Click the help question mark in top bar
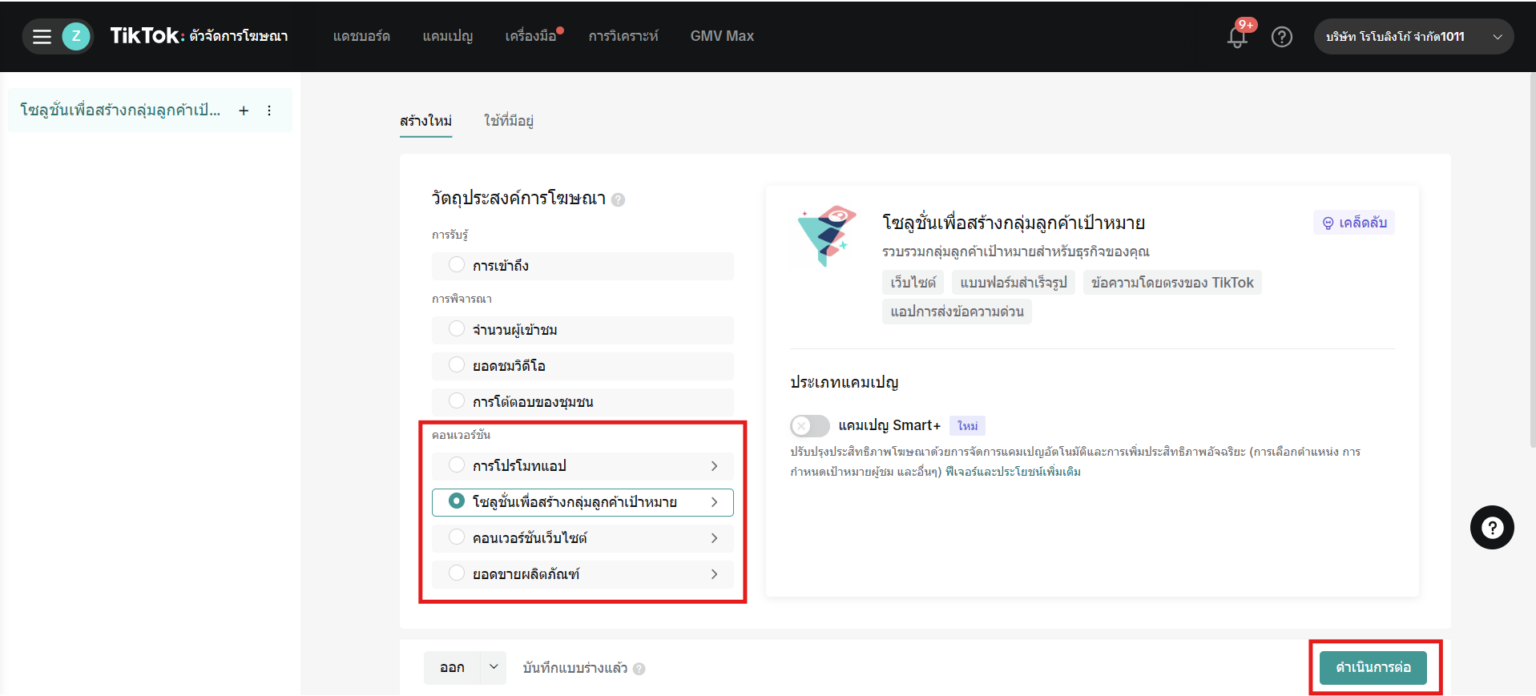 click(x=1282, y=36)
